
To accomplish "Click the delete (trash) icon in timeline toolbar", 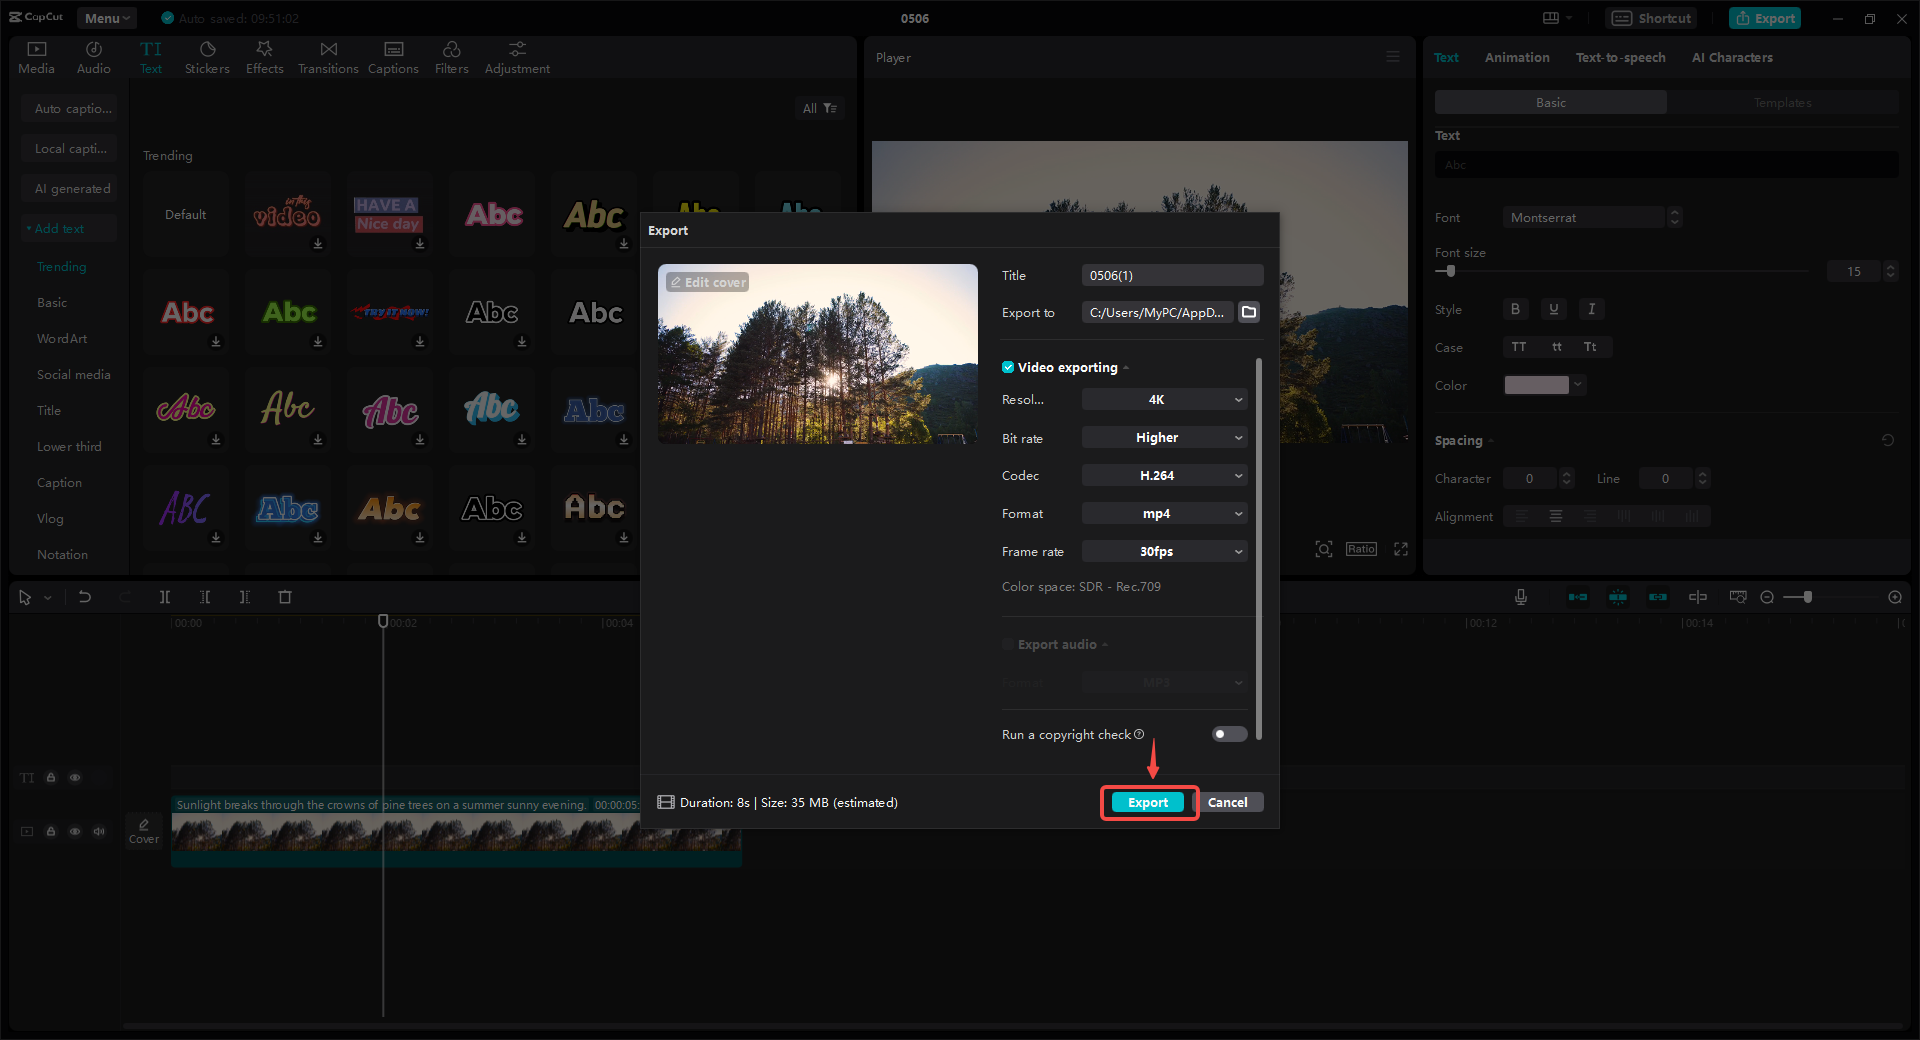I will click(285, 597).
